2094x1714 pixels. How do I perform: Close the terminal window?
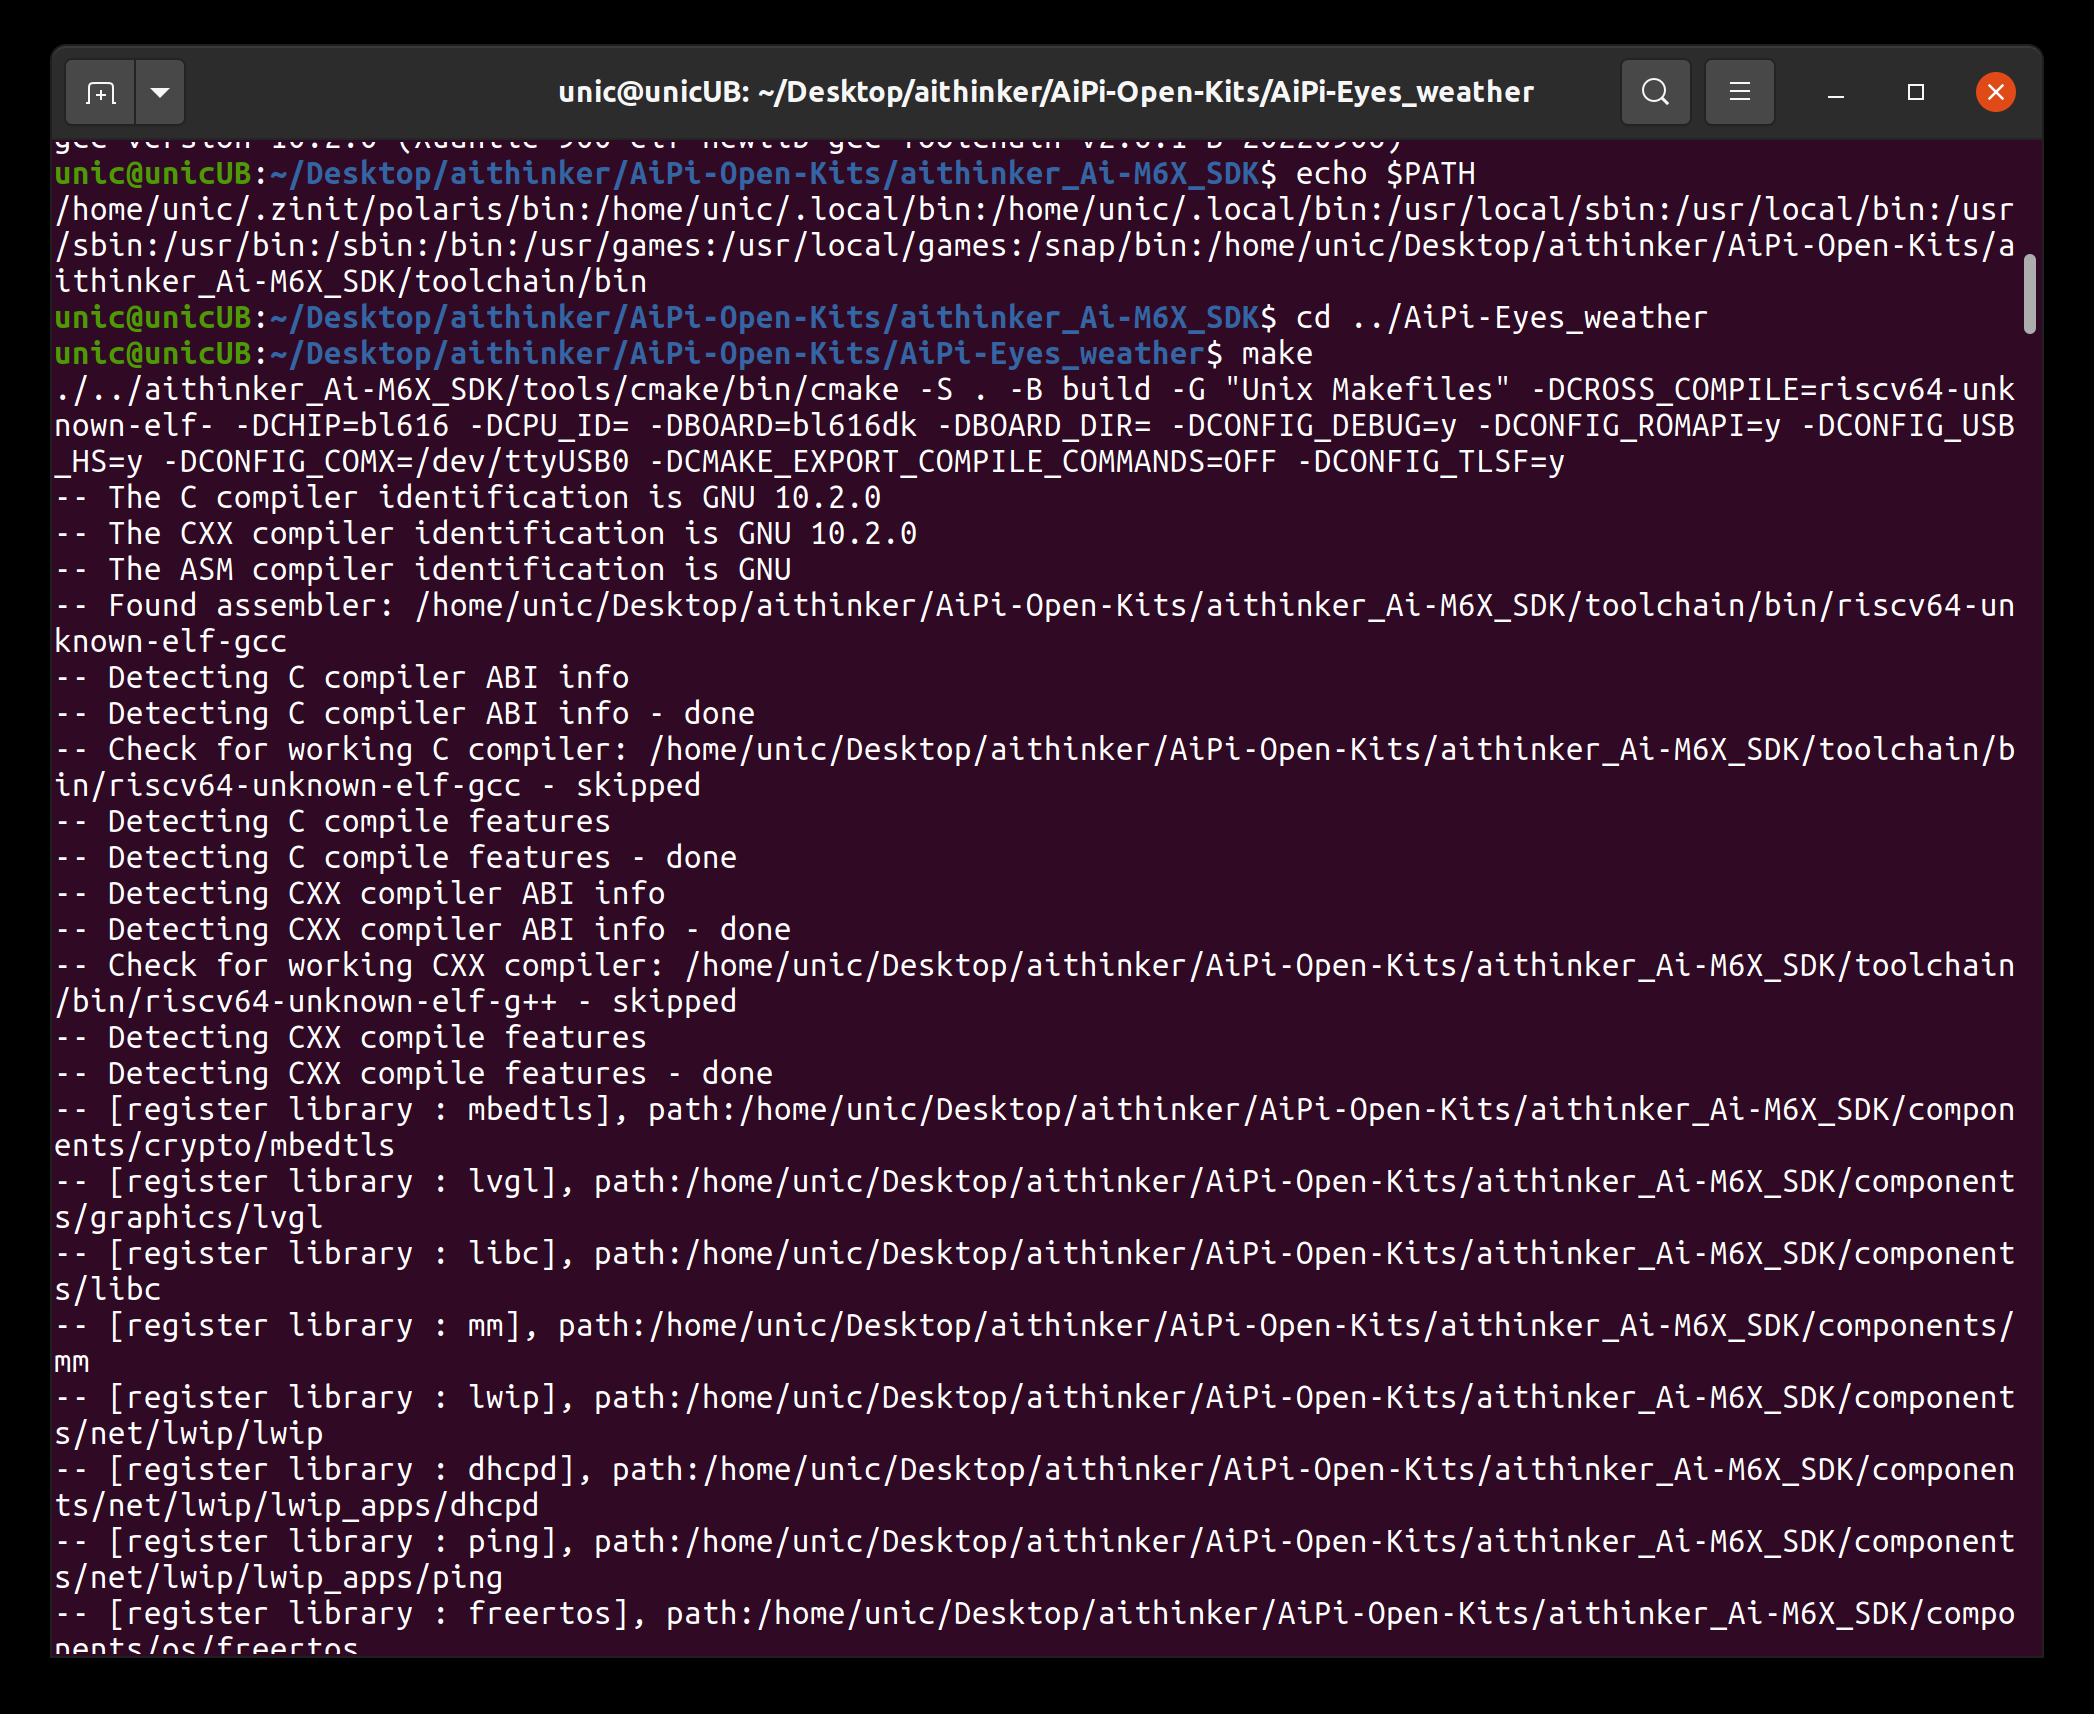pos(1995,92)
